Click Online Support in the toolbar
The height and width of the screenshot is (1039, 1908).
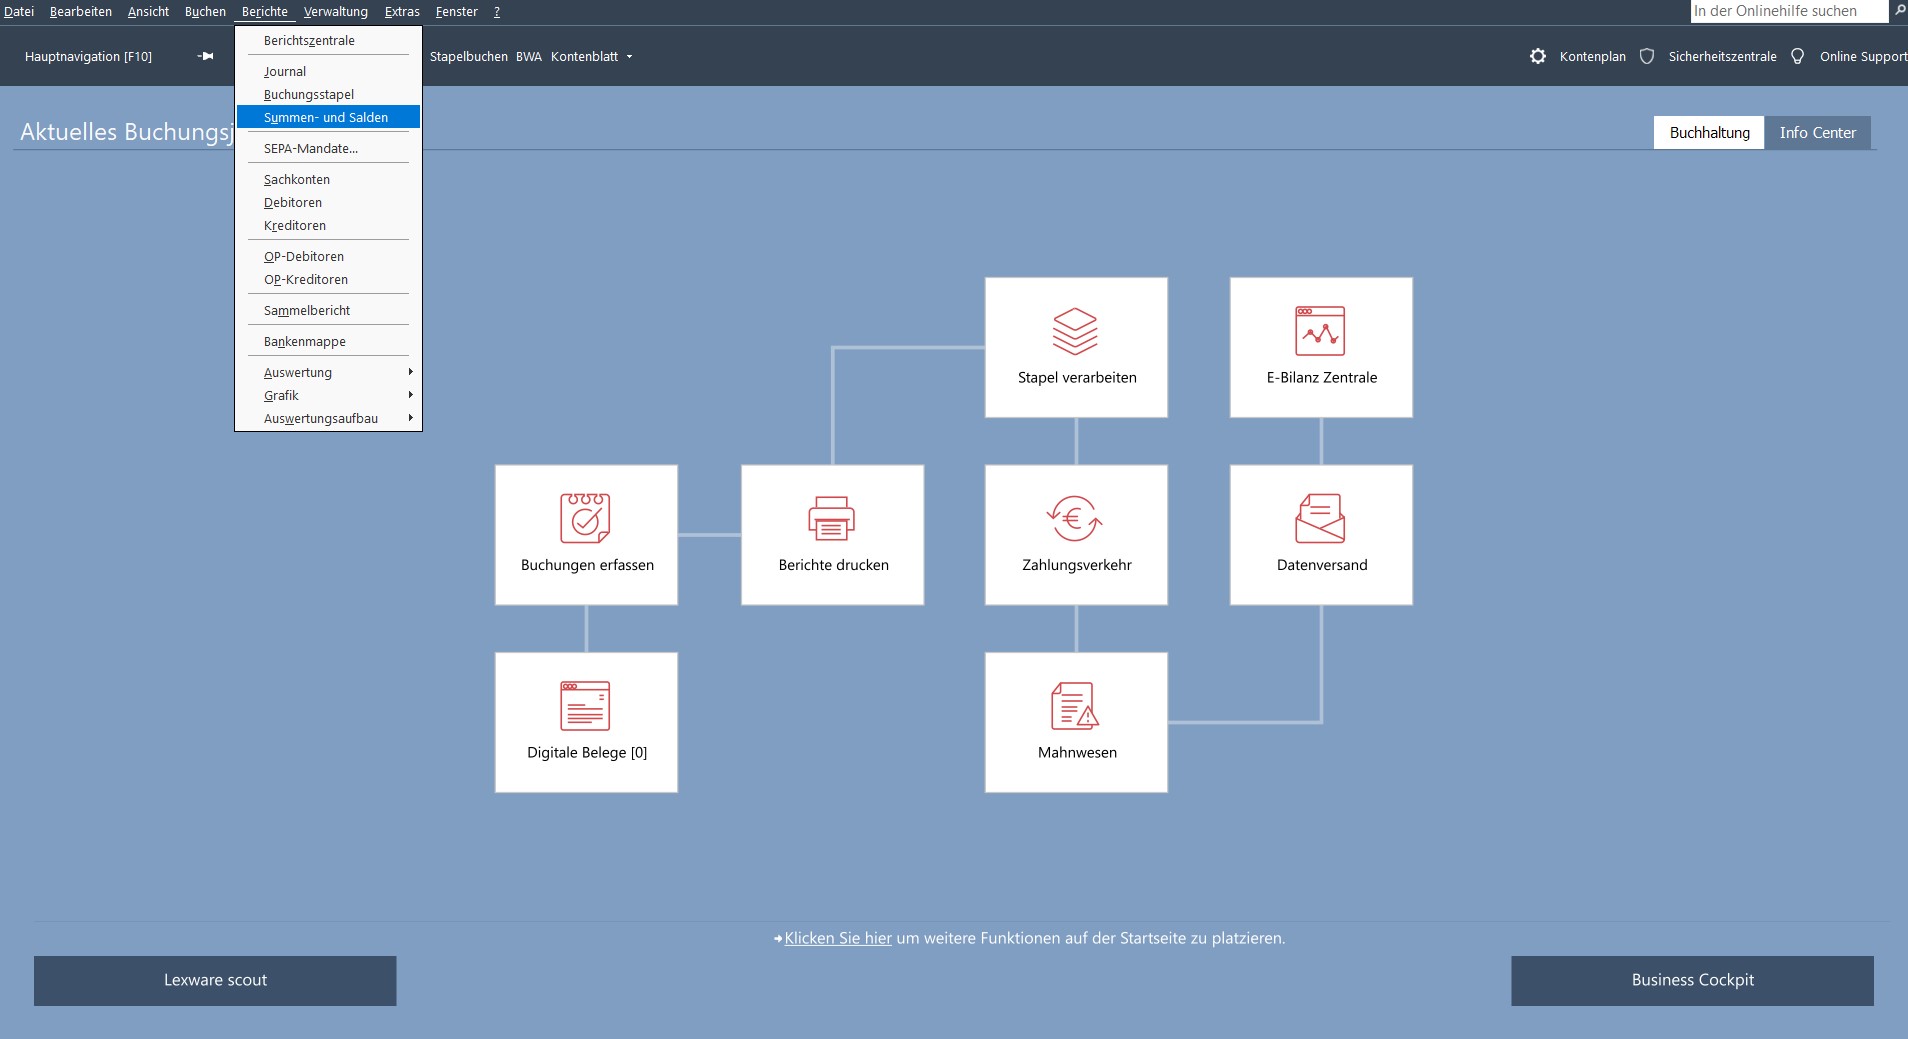1863,57
